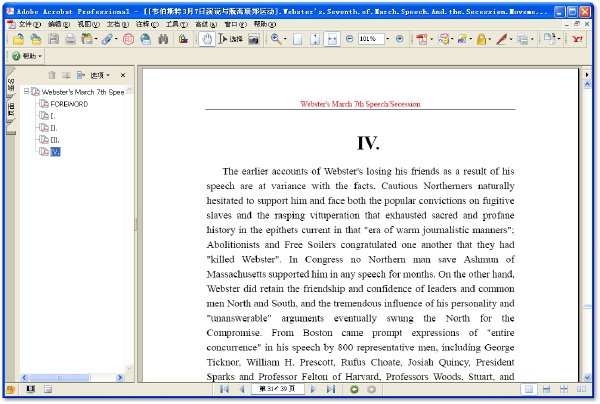Click the green Previous View button

click(354, 389)
